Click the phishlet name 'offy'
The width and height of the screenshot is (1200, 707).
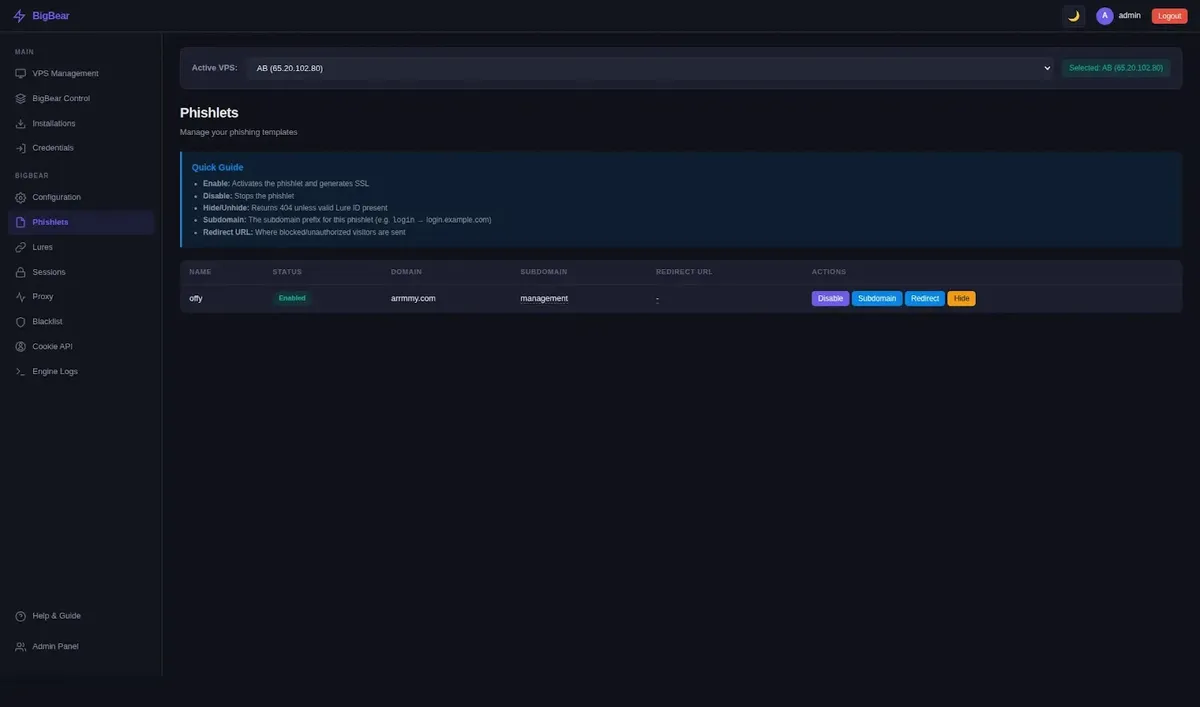click(x=196, y=298)
